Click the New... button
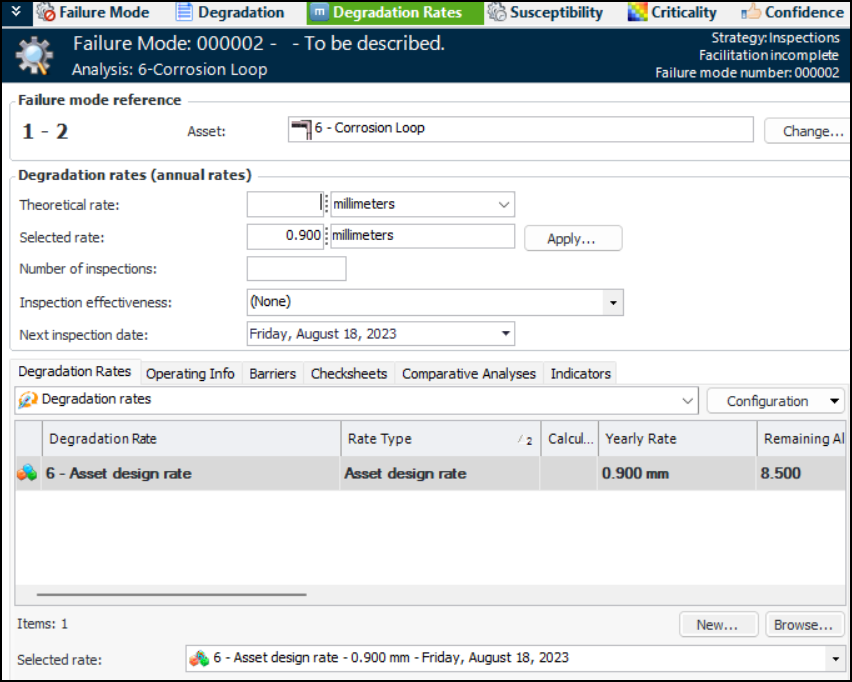The image size is (852, 682). [x=719, y=624]
